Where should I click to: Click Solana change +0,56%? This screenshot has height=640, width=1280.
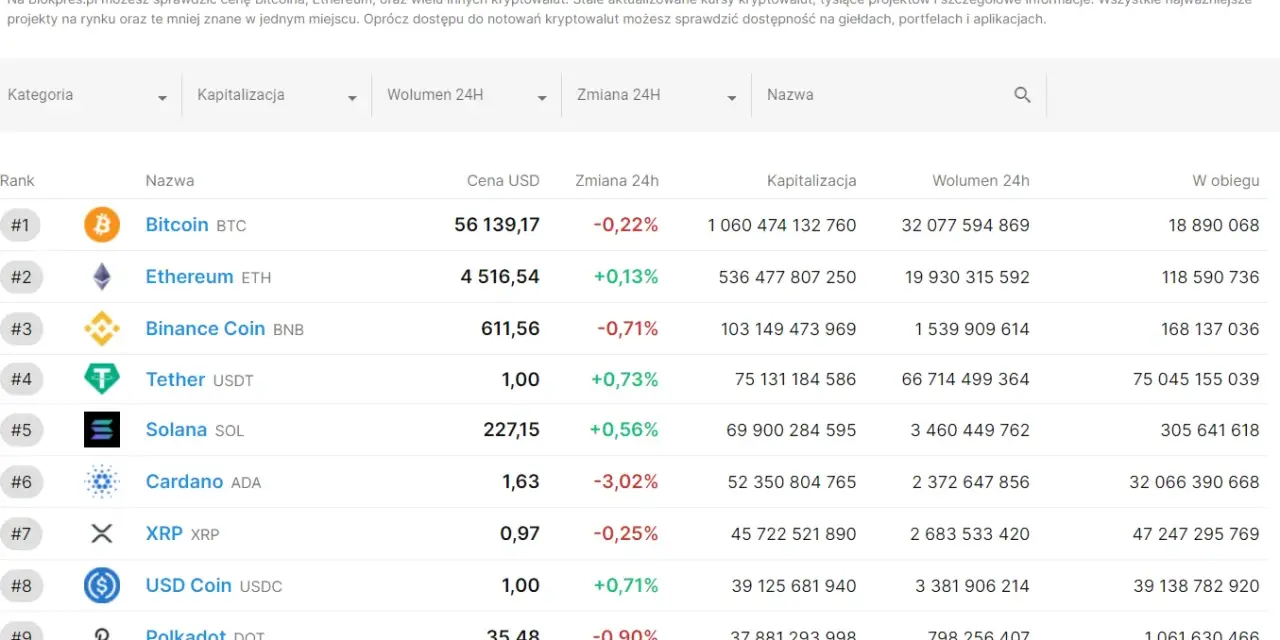[x=624, y=430]
